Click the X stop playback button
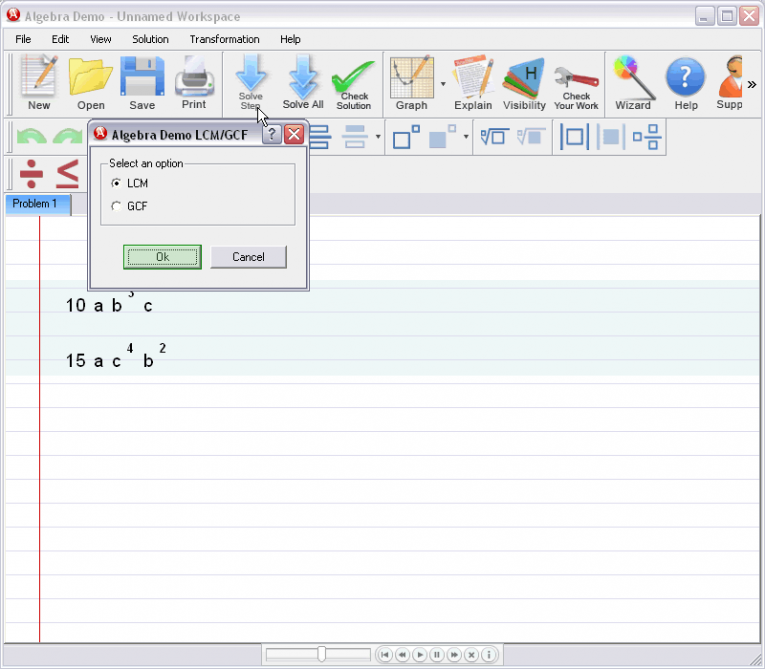Viewport: 765px width, 669px height. [x=471, y=654]
